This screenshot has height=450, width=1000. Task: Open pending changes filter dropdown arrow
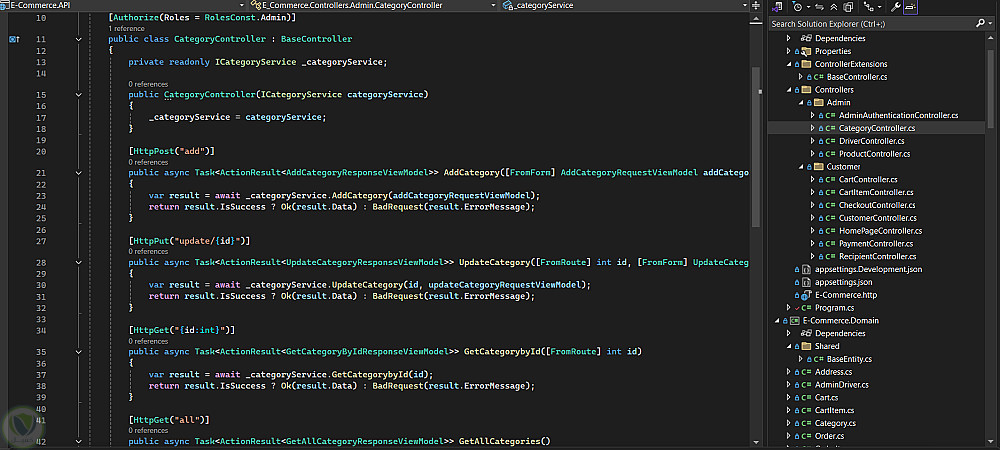808,7
